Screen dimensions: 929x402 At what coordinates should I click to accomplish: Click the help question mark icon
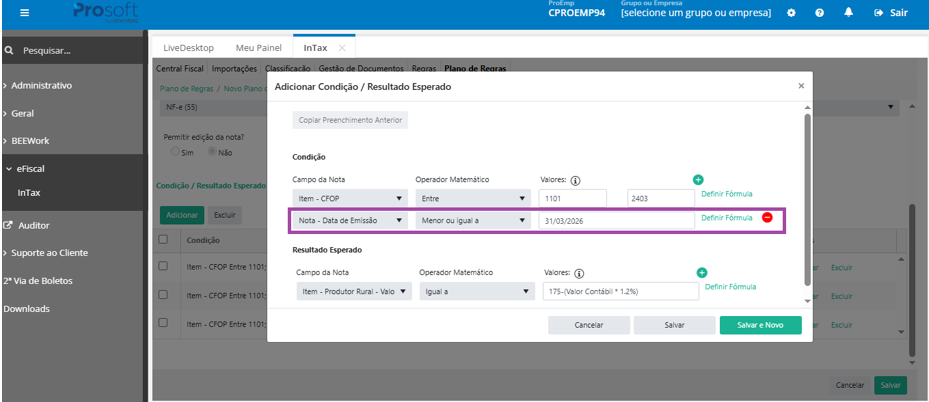[819, 12]
